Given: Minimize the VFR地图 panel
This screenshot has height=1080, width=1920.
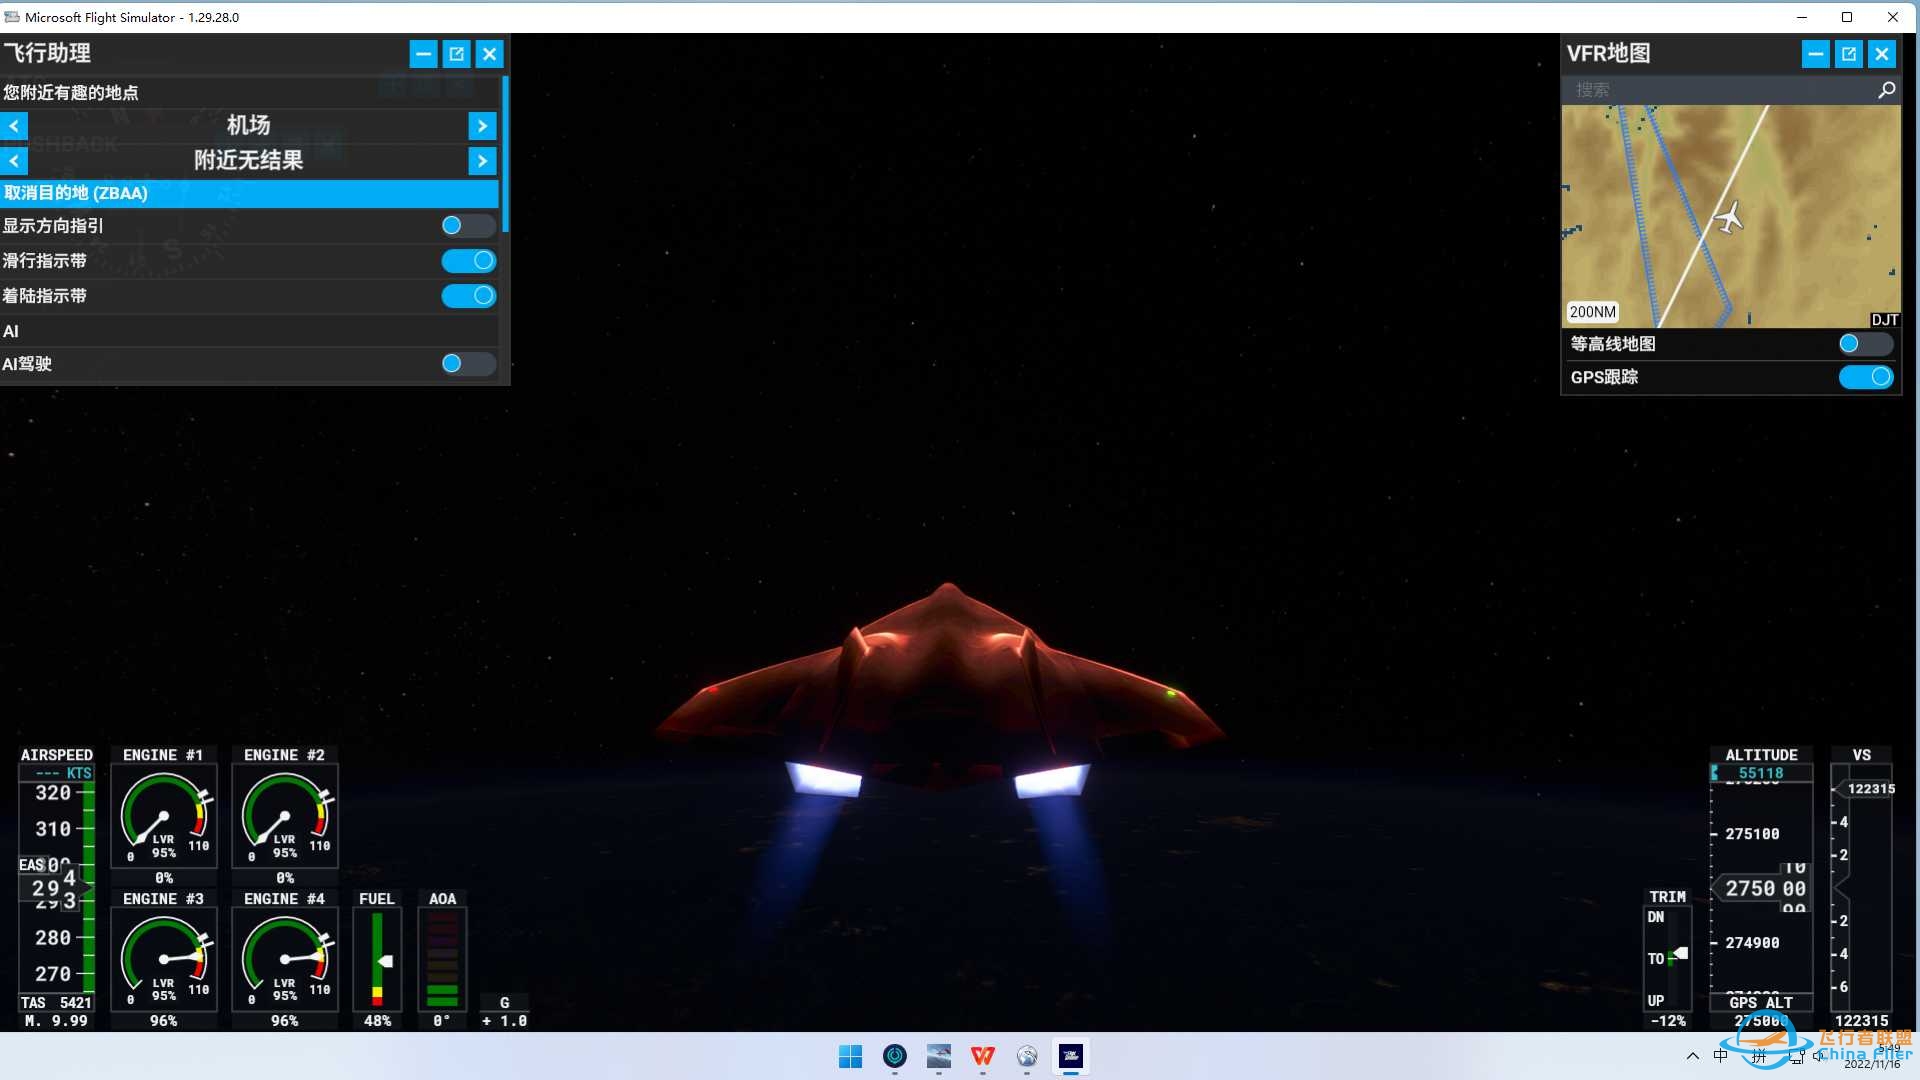Looking at the screenshot, I should pos(1815,54).
